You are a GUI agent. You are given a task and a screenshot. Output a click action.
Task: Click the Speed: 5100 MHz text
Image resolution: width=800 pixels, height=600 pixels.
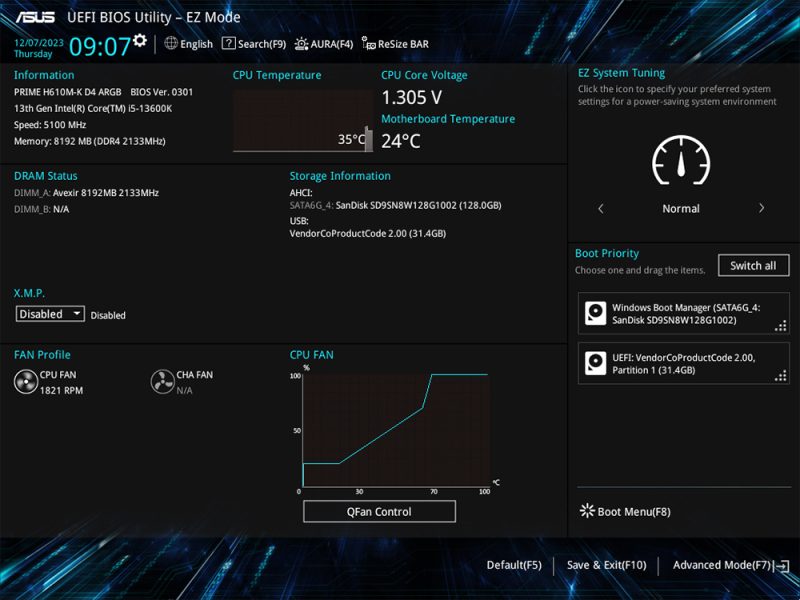tap(50, 125)
